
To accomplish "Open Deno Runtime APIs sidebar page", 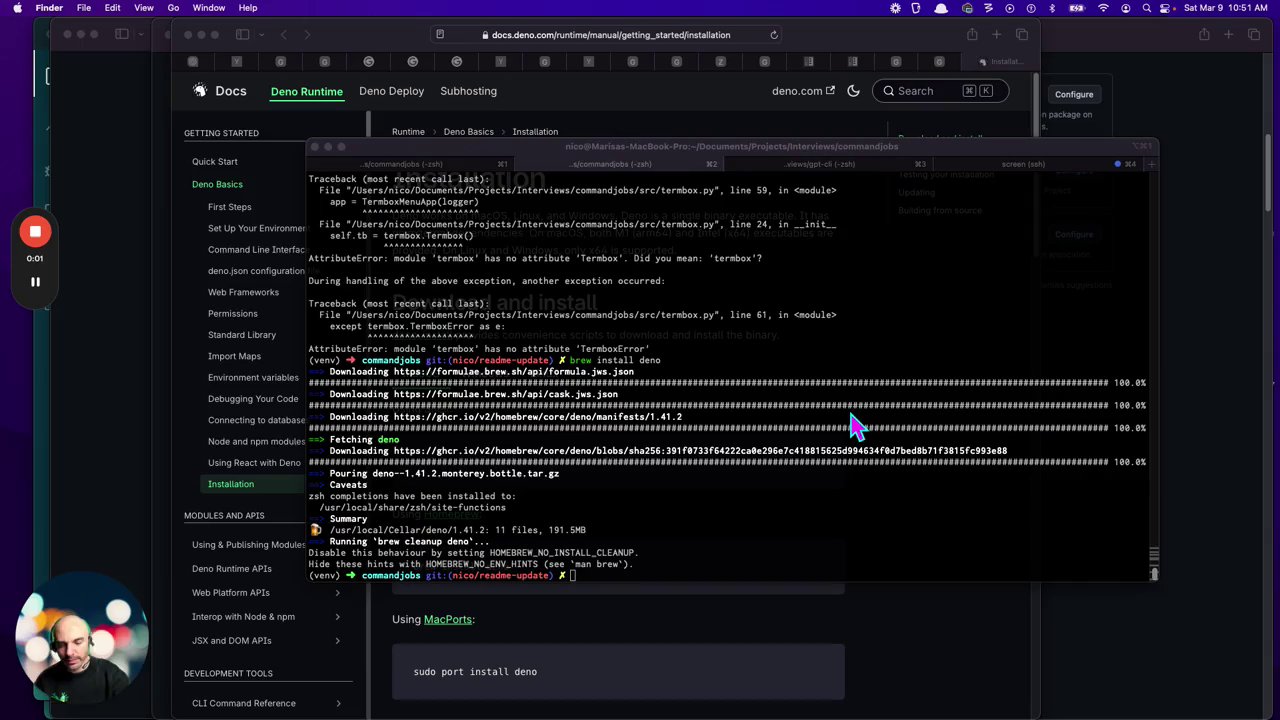I will point(232,569).
